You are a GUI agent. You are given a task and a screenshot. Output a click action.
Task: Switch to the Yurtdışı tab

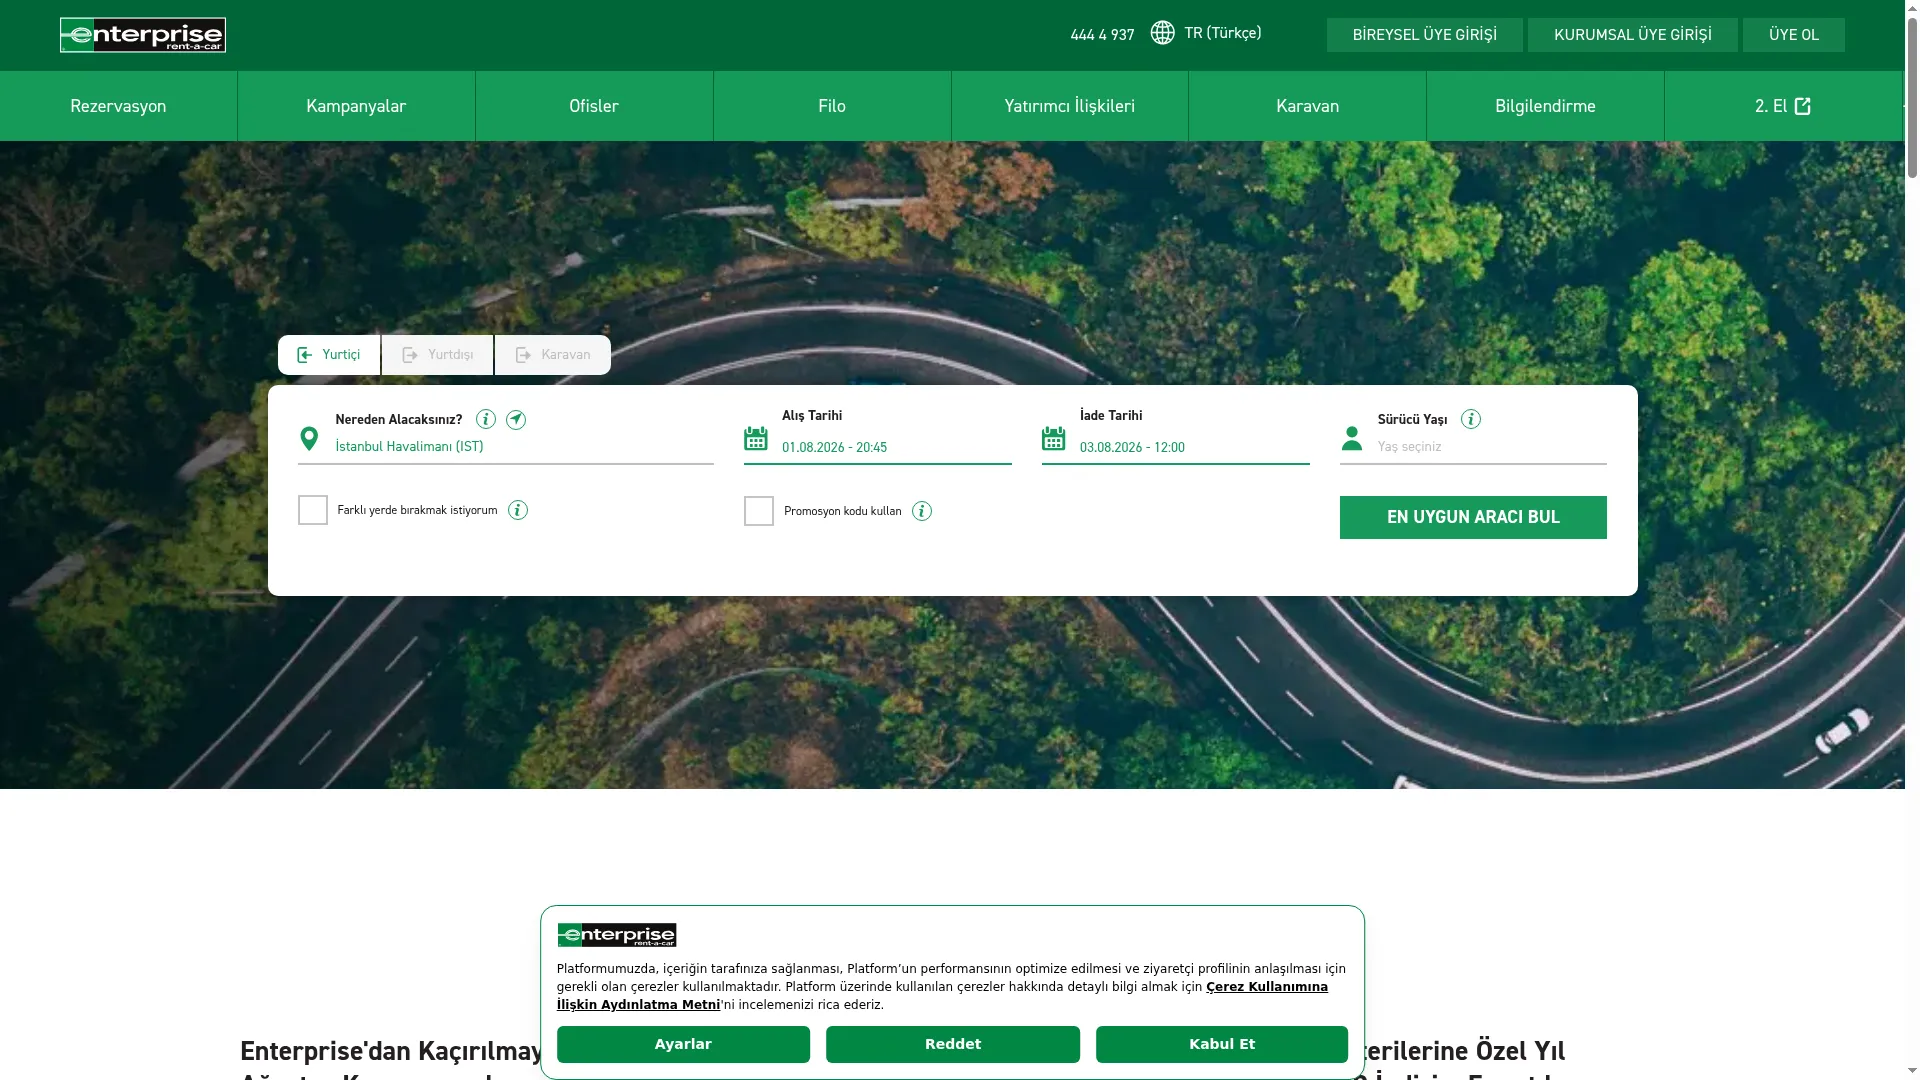tap(437, 355)
